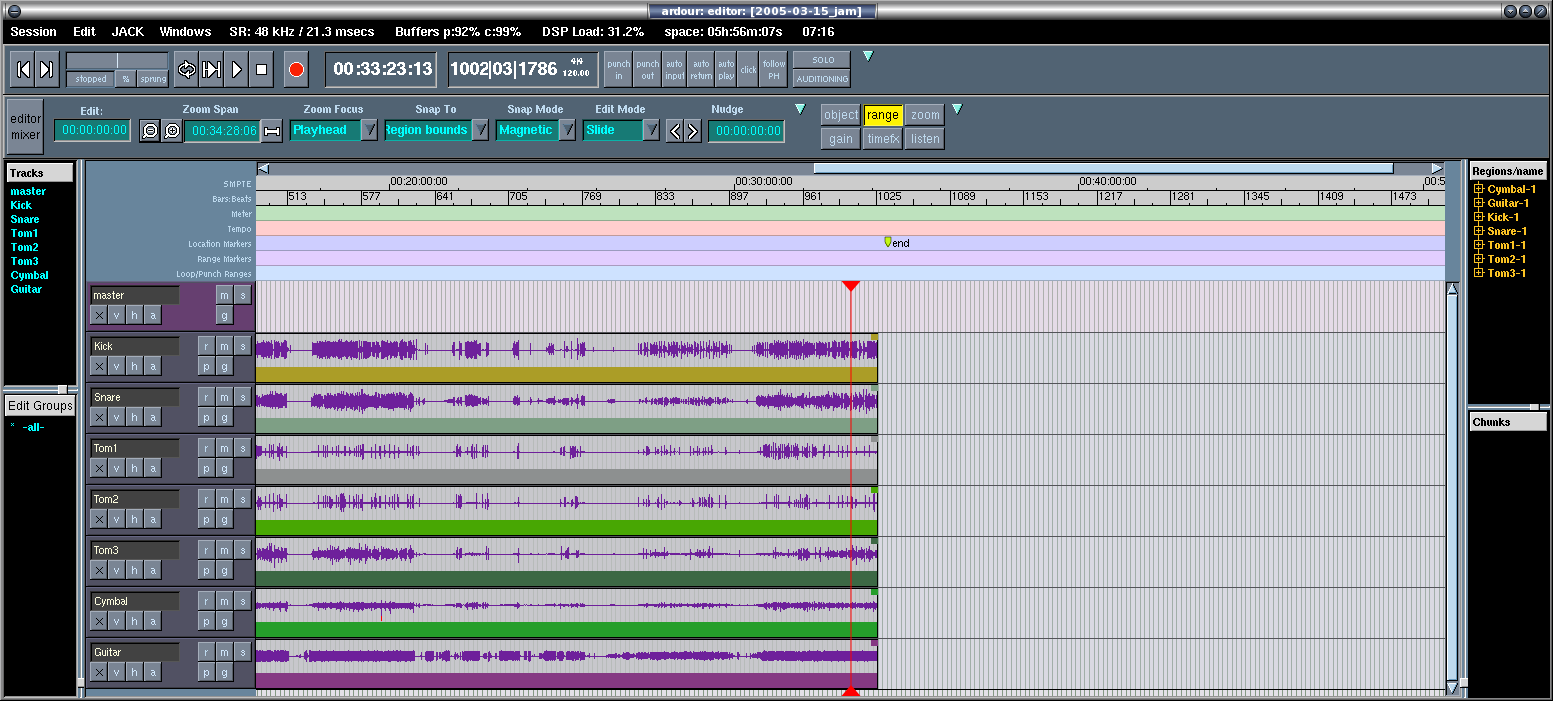The height and width of the screenshot is (701, 1553).
Task: Enable the punch in toggle
Action: pos(619,69)
